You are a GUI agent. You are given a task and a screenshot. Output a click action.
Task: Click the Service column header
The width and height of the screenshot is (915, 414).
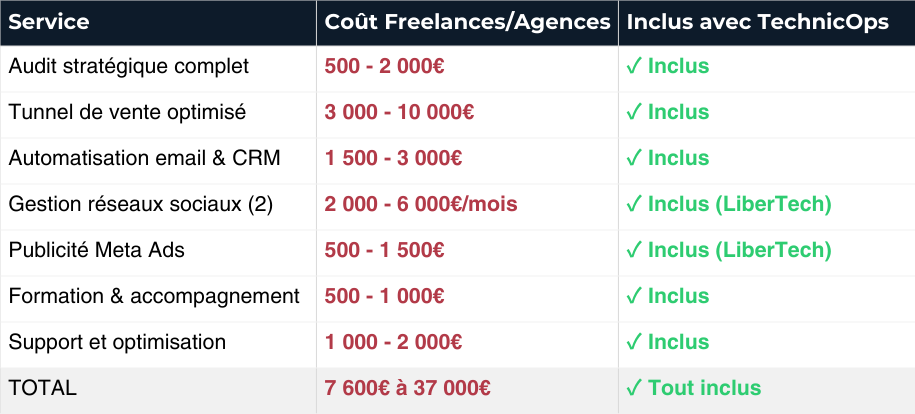(x=49, y=22)
